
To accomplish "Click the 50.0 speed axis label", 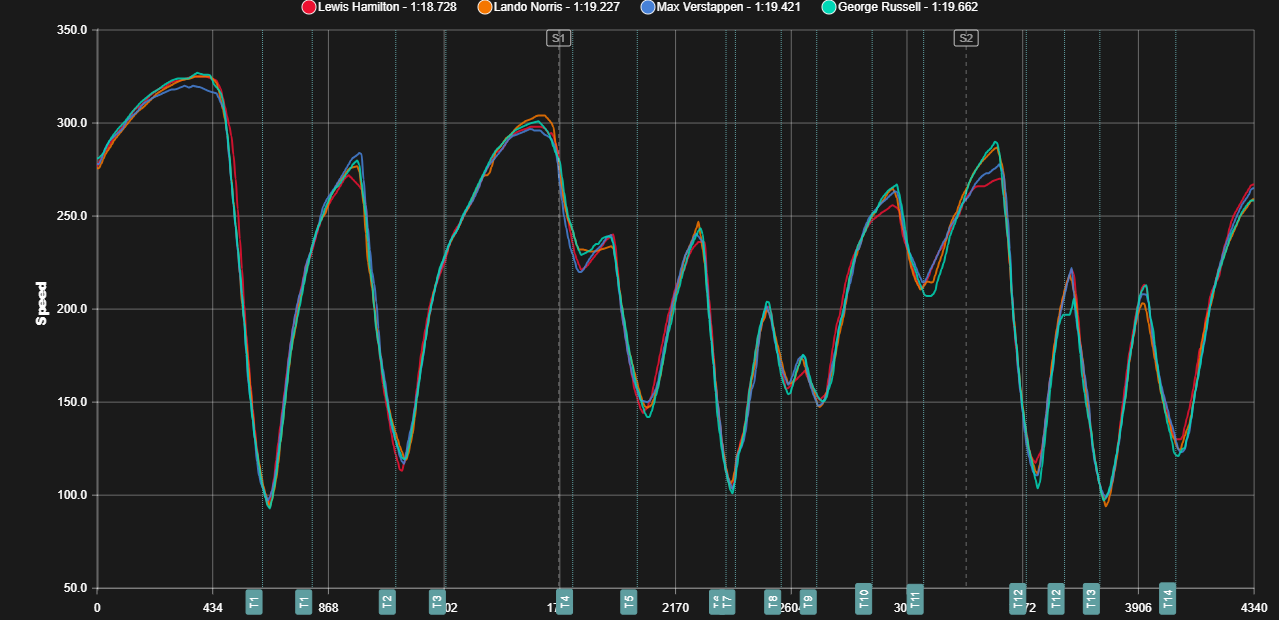I will coord(76,588).
